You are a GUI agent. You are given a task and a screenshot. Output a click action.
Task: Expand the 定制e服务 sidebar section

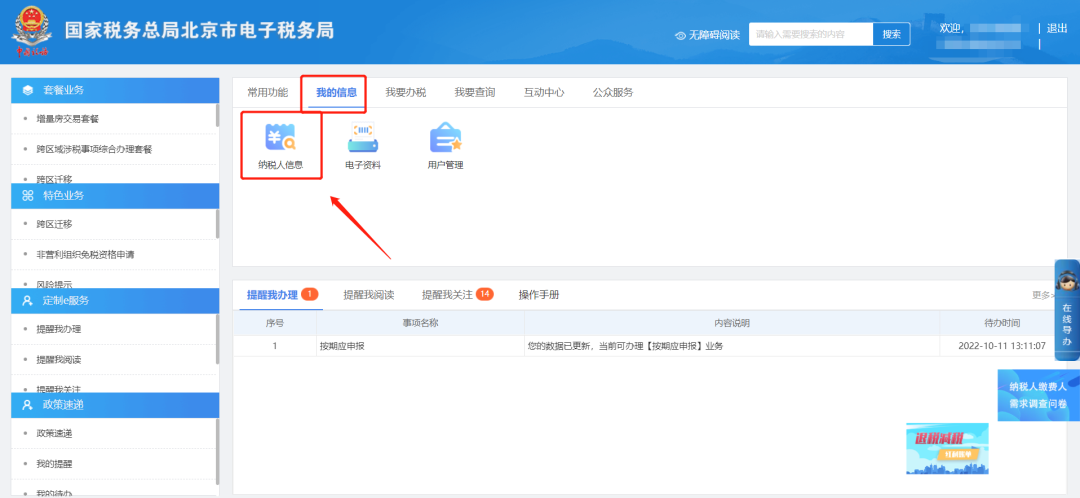coord(114,300)
